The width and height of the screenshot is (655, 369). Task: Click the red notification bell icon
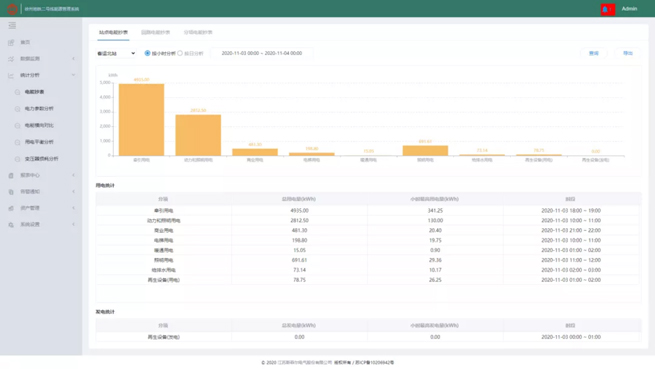click(x=608, y=9)
